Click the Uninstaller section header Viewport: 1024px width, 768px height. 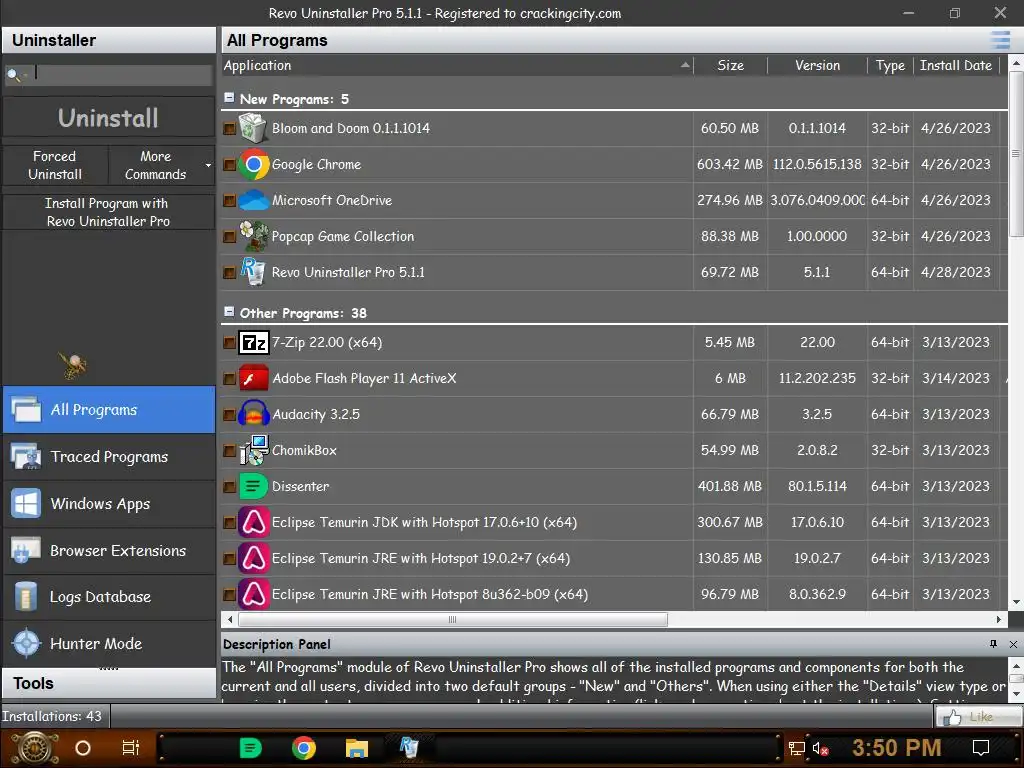[109, 40]
